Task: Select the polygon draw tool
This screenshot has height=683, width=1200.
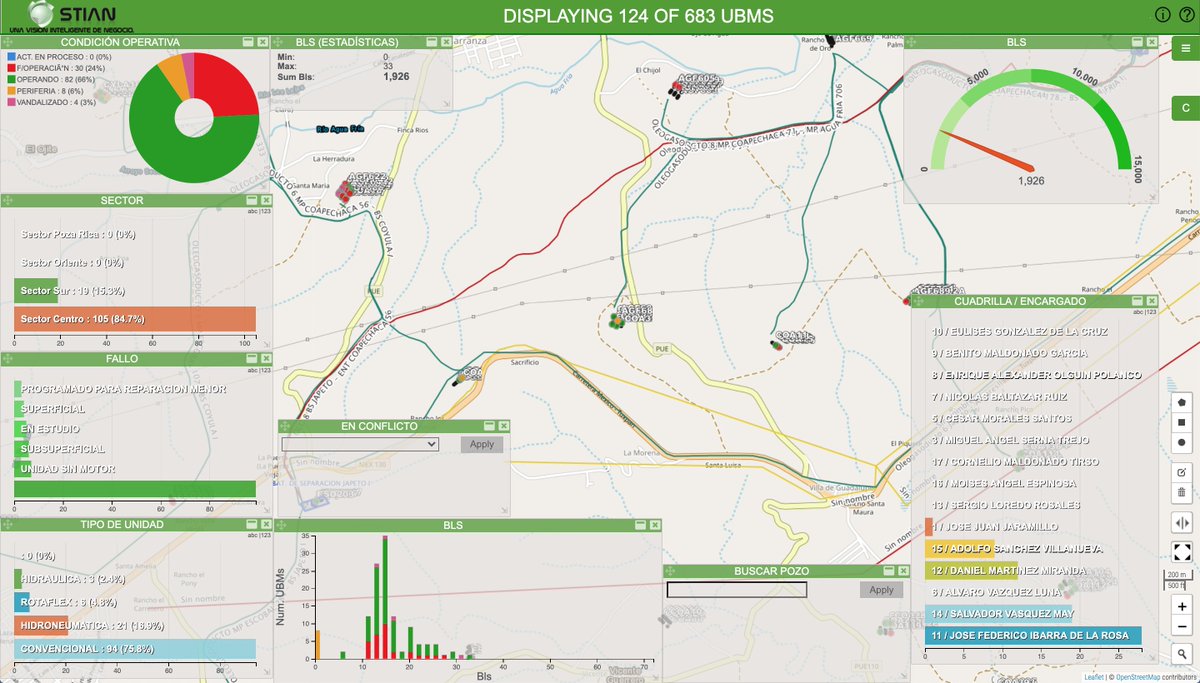Action: coord(1182,401)
